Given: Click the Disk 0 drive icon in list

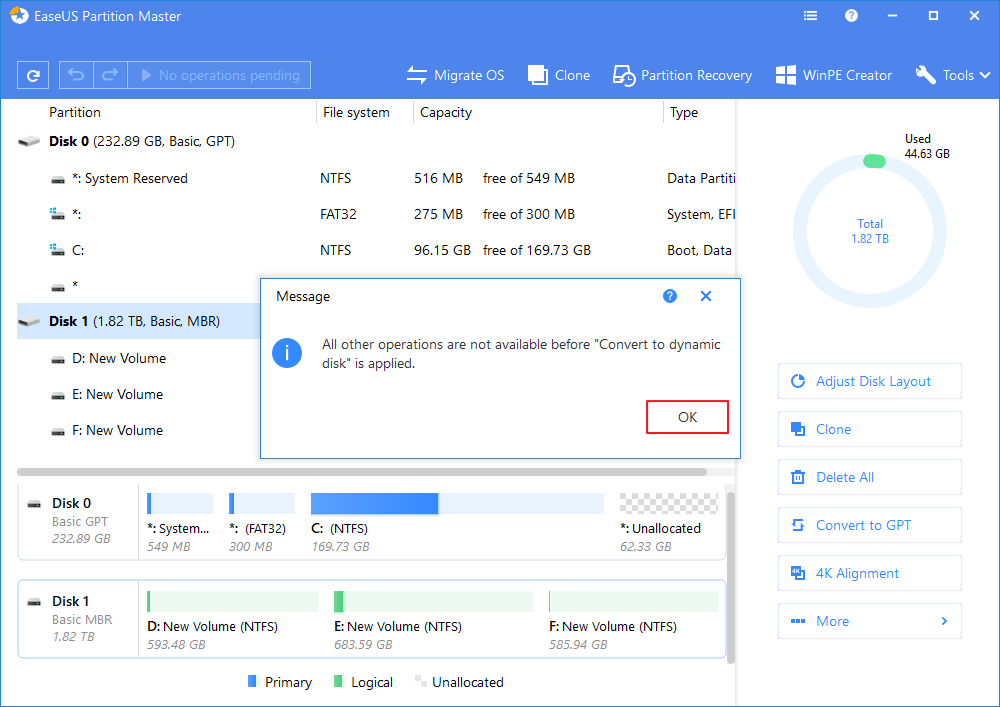Looking at the screenshot, I should coord(29,142).
